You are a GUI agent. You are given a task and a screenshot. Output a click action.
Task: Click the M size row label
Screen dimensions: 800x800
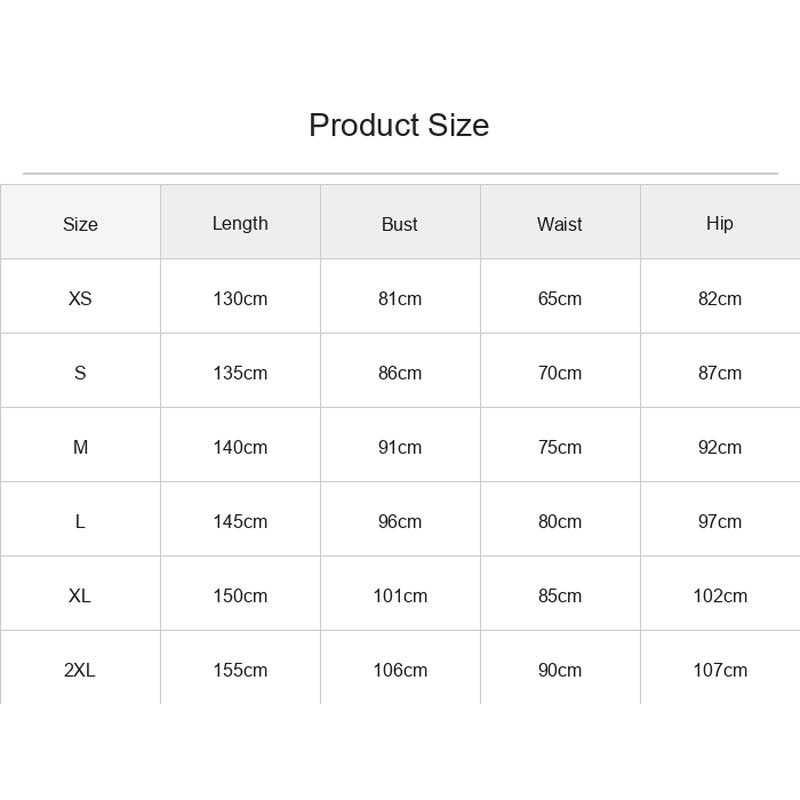80,447
